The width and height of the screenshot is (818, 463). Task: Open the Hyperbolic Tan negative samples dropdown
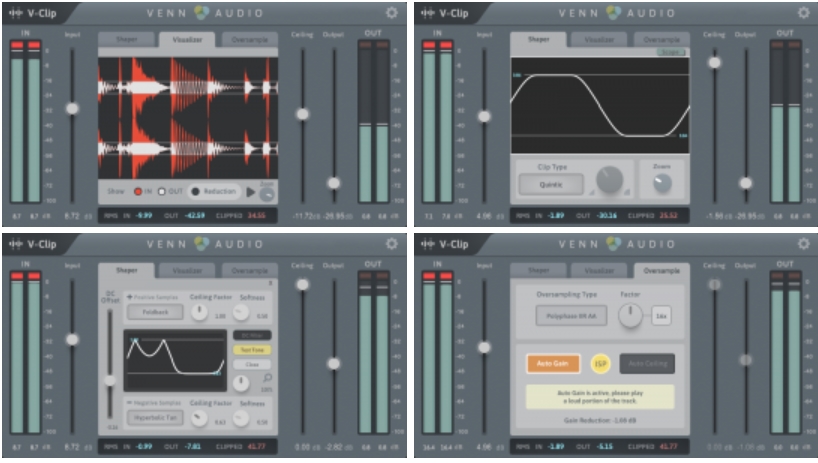click(155, 418)
